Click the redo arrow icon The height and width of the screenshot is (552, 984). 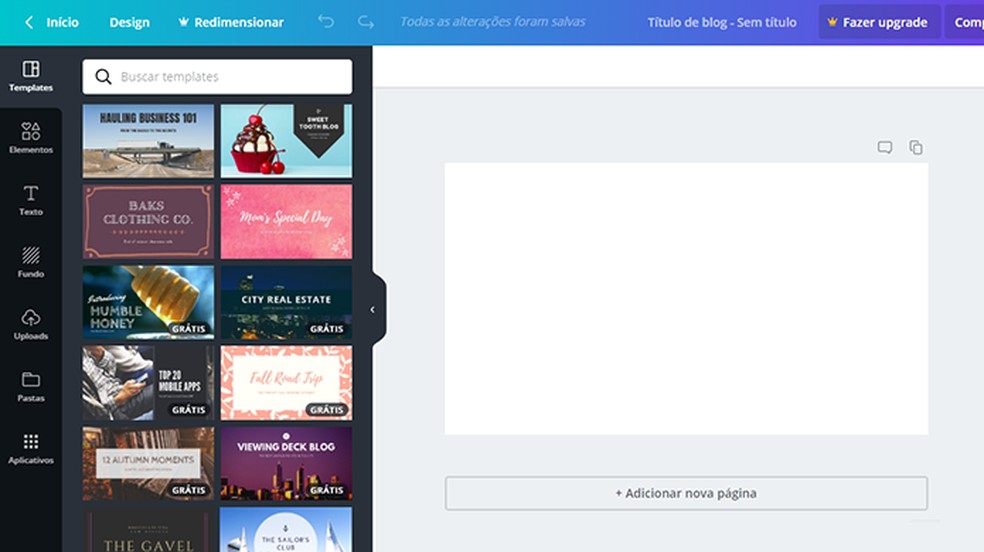pyautogui.click(x=366, y=22)
